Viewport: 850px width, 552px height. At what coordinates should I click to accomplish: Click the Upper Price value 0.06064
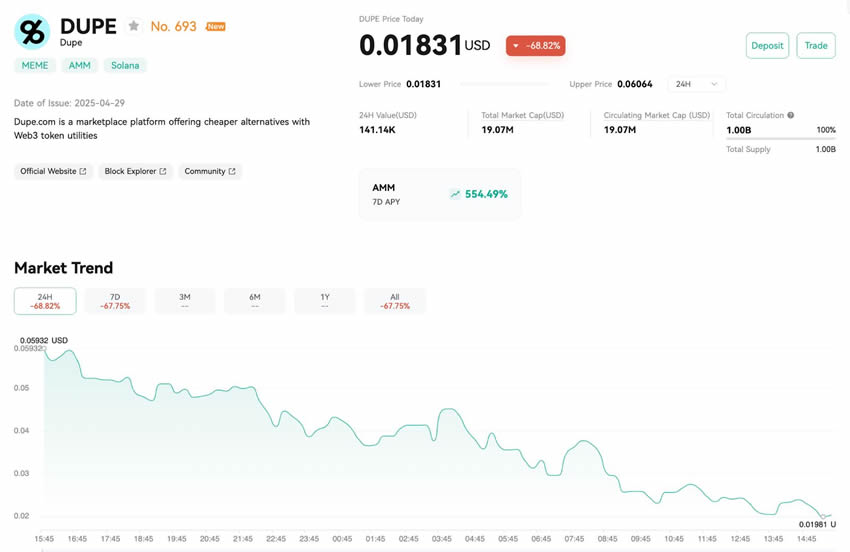(x=635, y=84)
